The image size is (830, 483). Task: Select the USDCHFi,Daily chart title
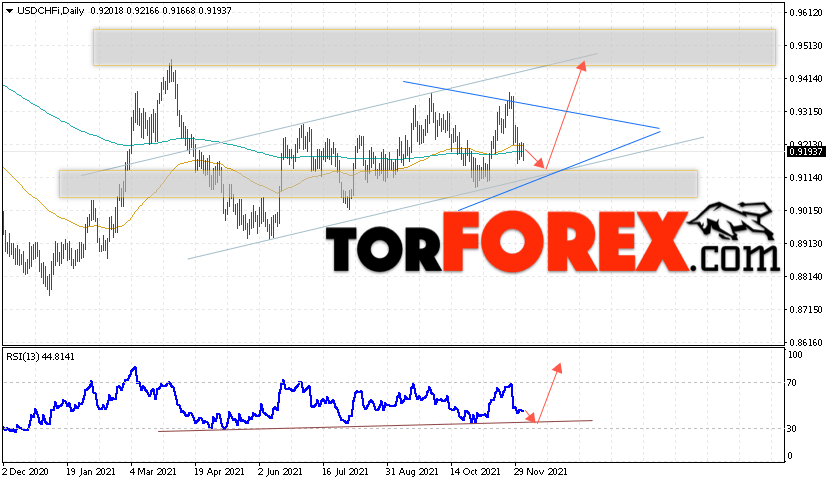point(50,11)
